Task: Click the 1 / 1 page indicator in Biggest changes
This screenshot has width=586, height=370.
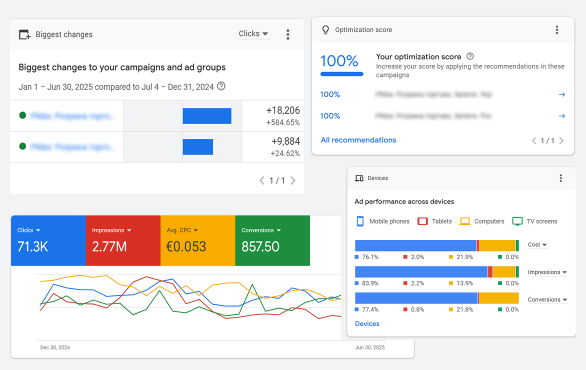Action: 277,181
